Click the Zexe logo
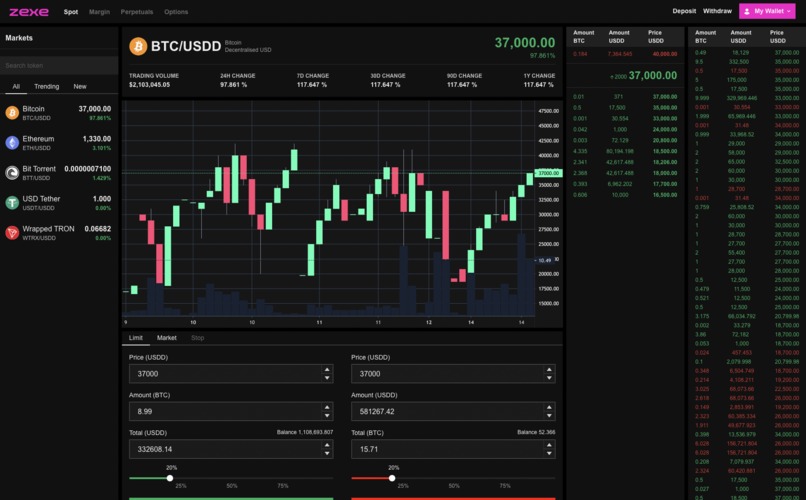This screenshot has width=806, height=500. click(29, 12)
